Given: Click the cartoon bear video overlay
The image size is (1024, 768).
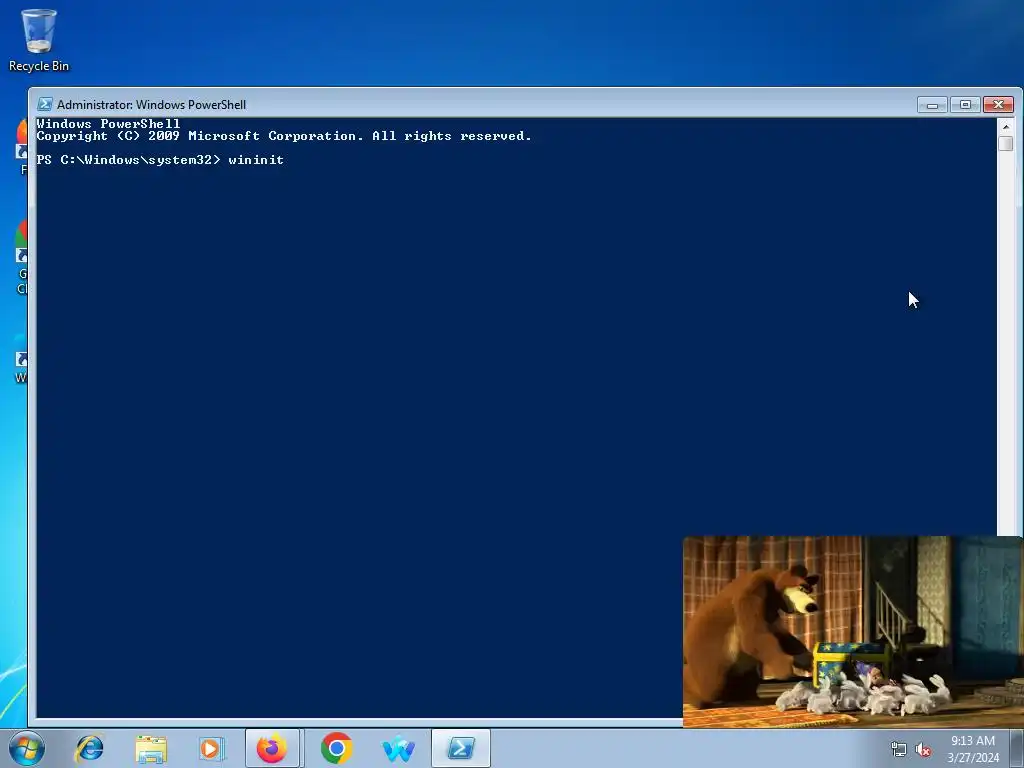Looking at the screenshot, I should [x=853, y=632].
